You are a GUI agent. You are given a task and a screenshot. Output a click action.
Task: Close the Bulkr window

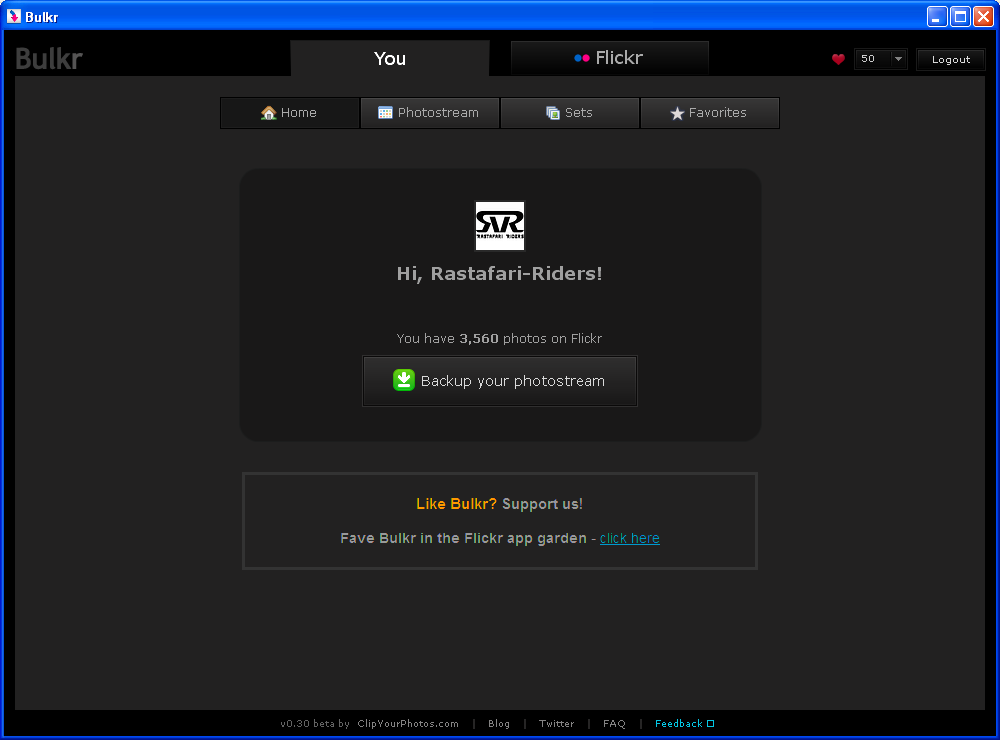(983, 17)
